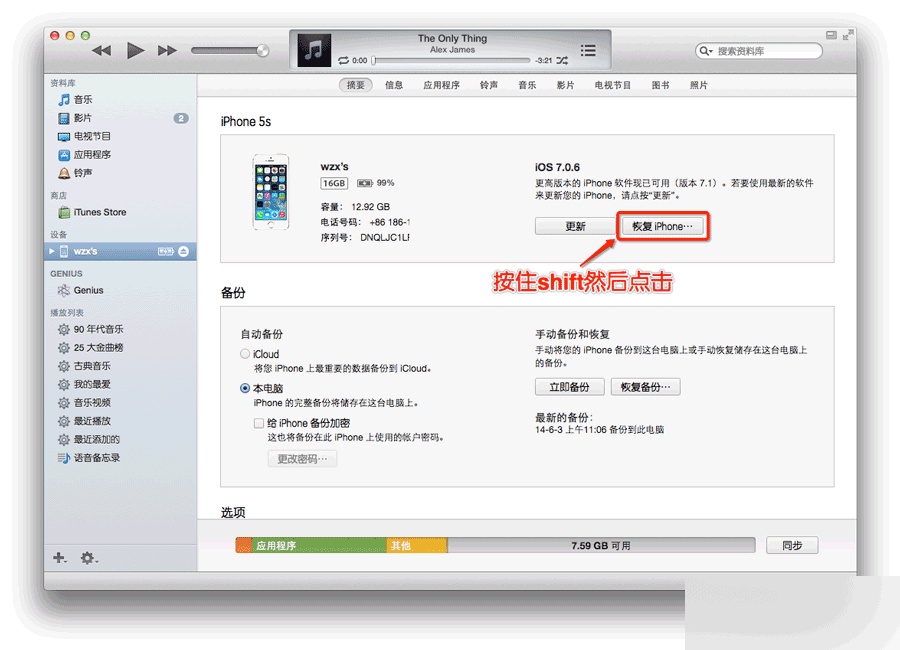Click the 恢复iPhone restore button
The height and width of the screenshot is (650, 900).
click(662, 226)
